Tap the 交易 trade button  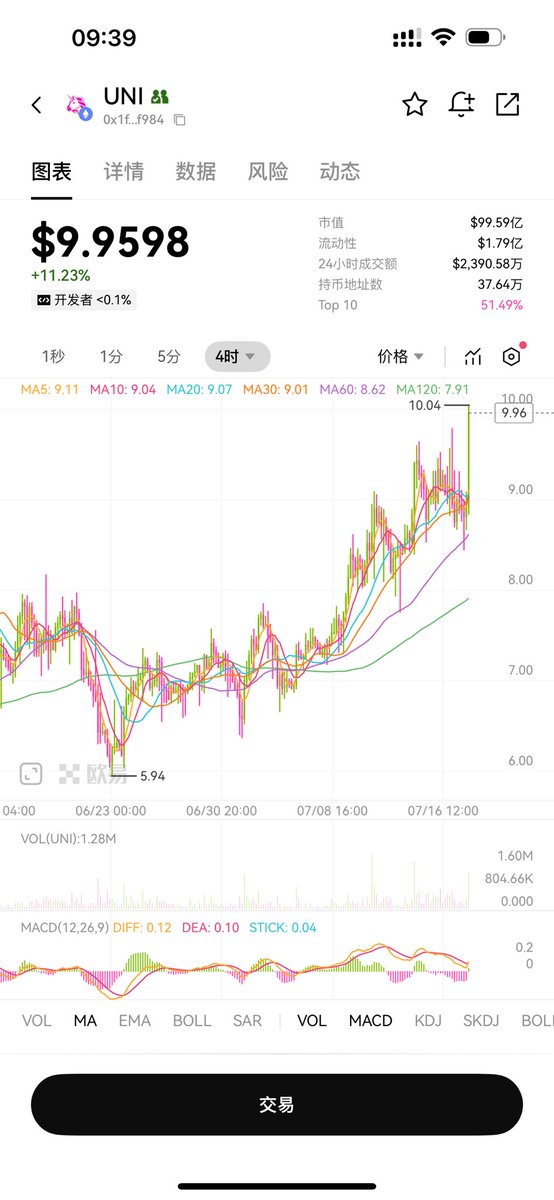coord(277,1105)
